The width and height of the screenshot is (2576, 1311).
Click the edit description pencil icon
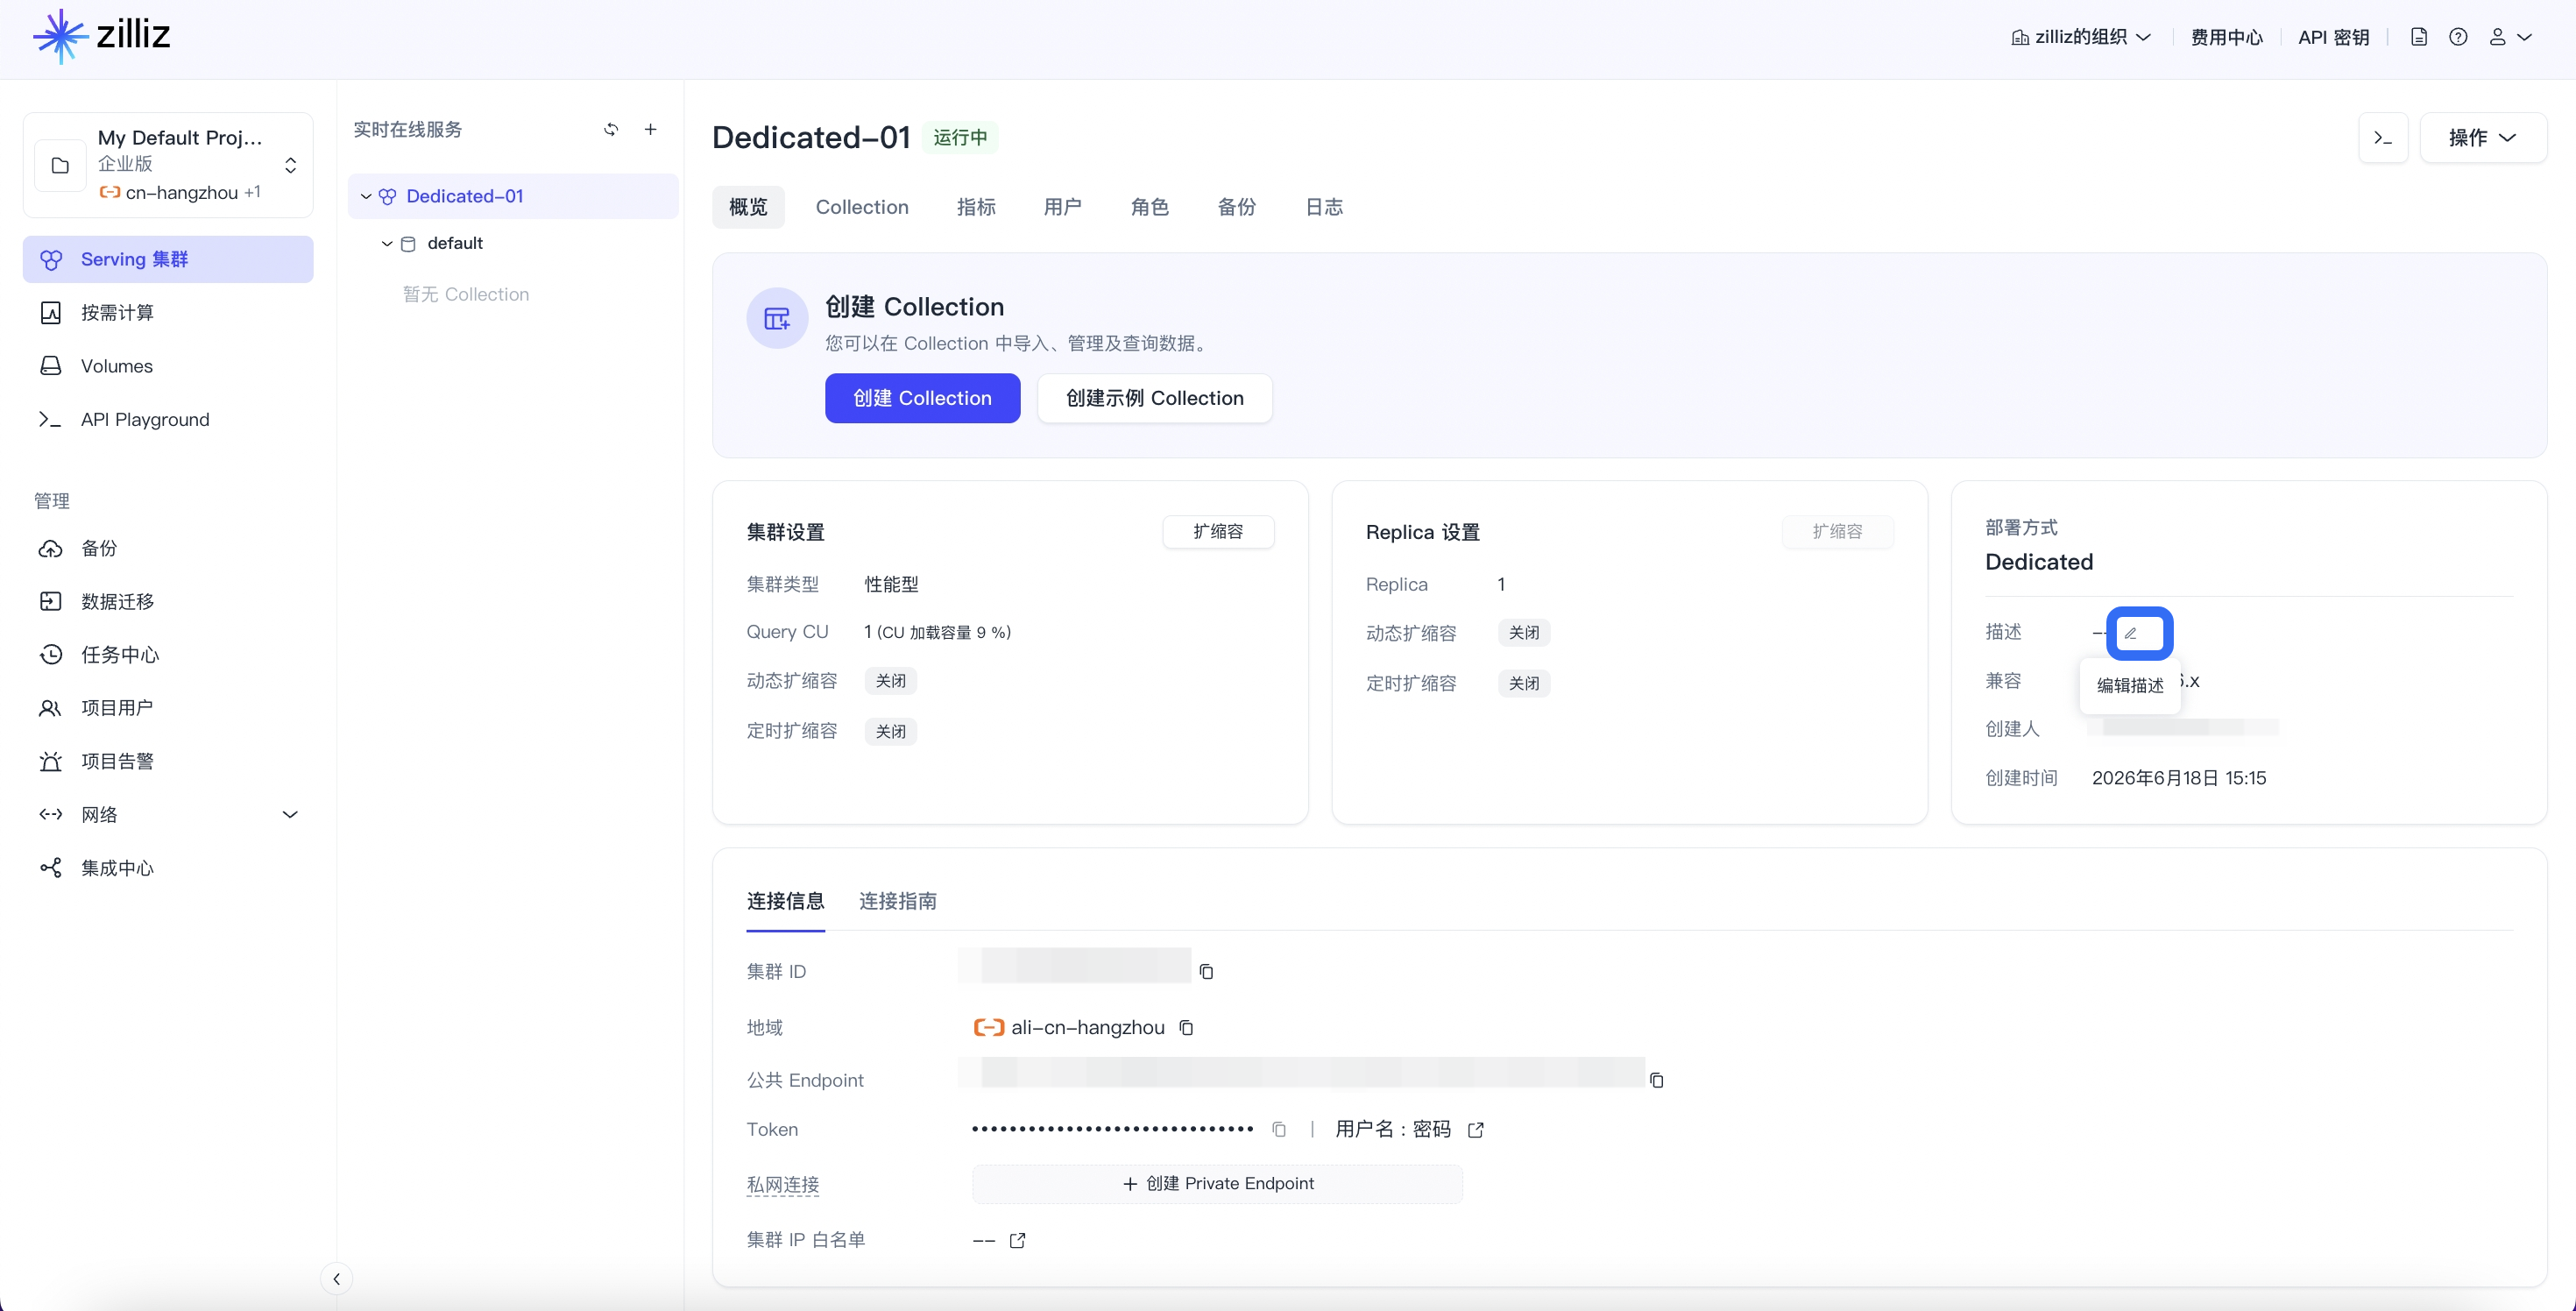pyautogui.click(x=2131, y=633)
